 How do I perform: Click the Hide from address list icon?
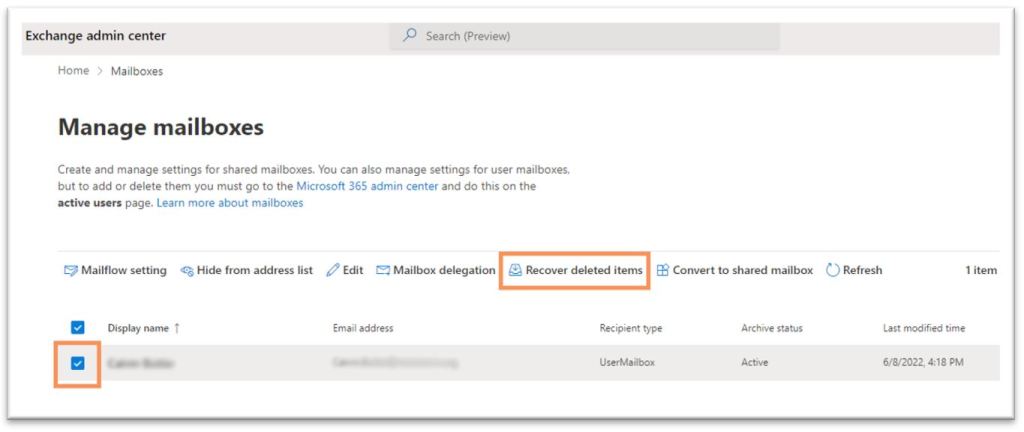click(187, 270)
